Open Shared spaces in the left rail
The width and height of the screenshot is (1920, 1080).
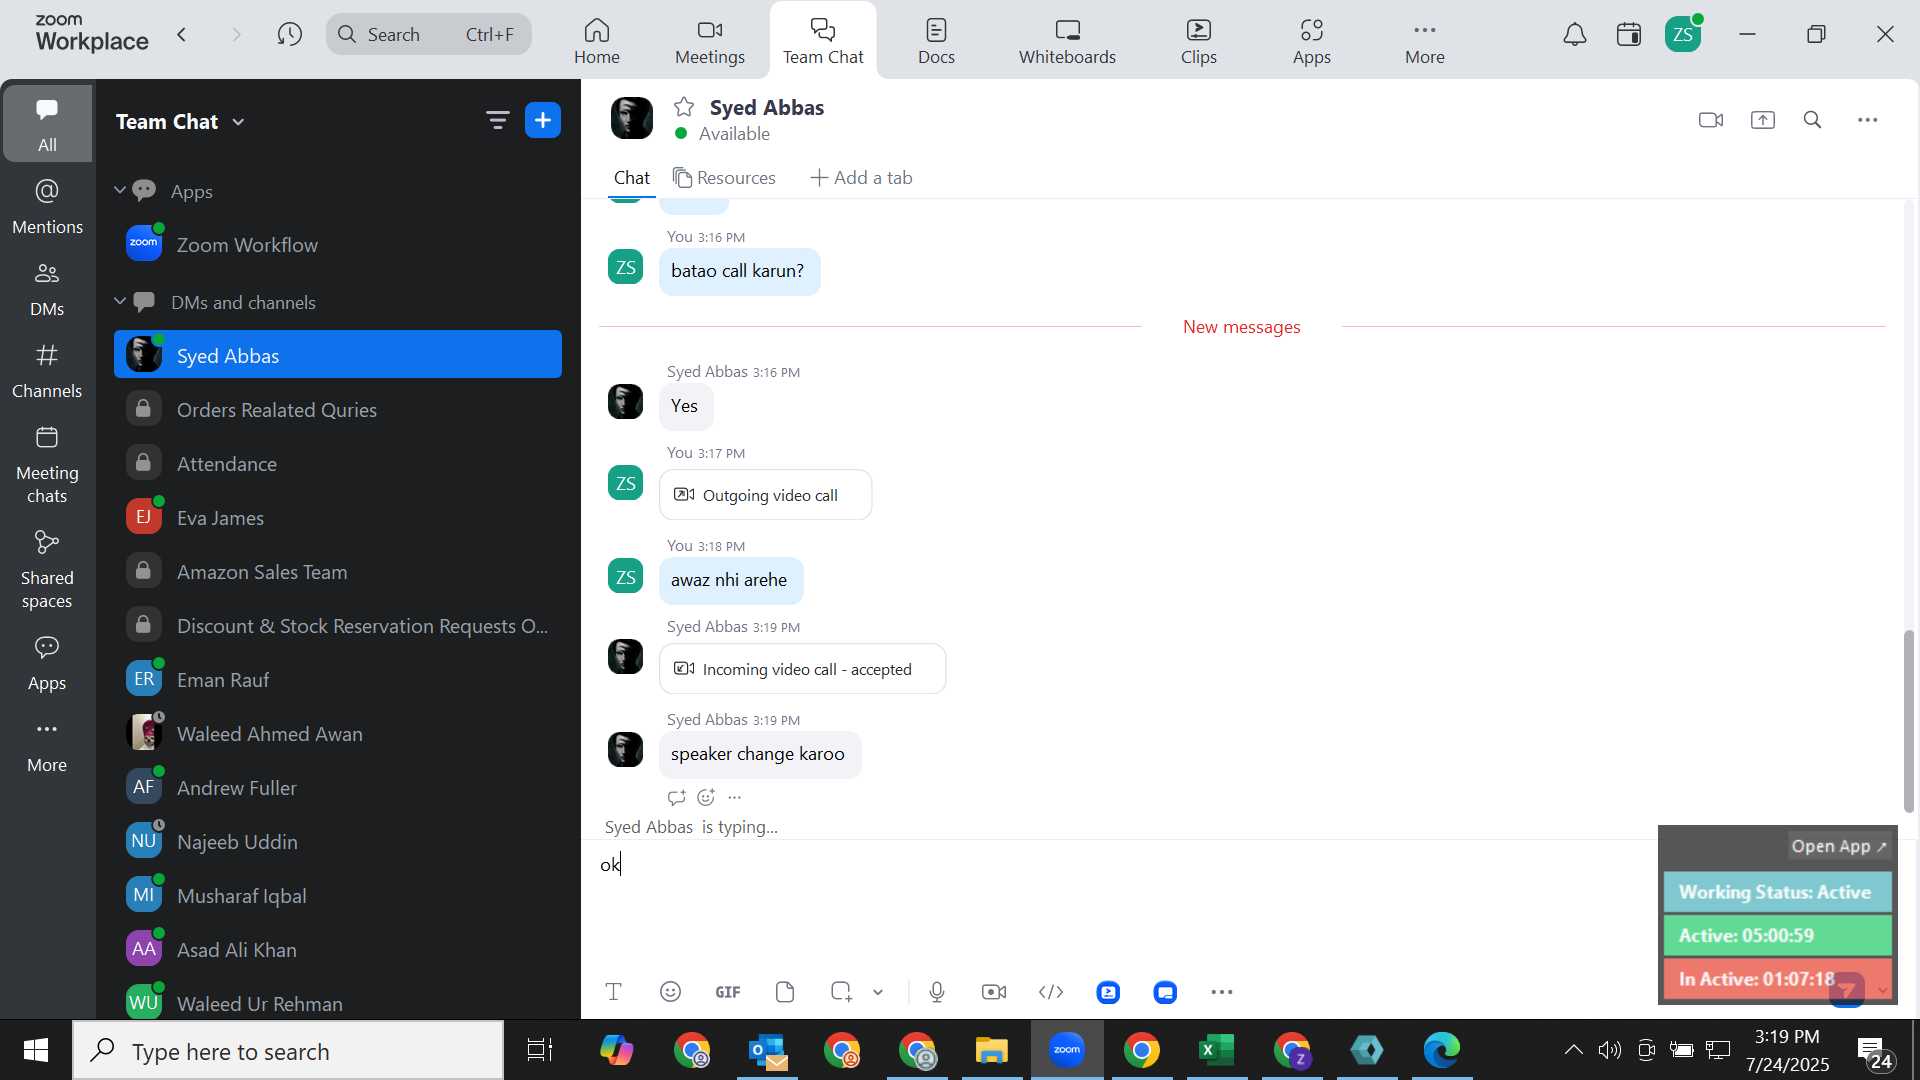[x=47, y=570]
